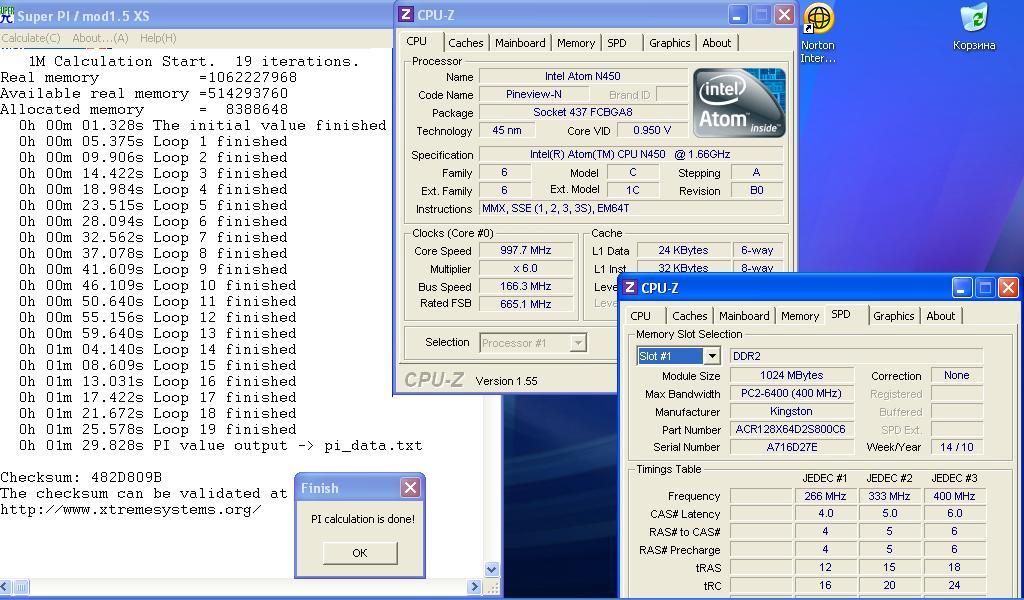Click the 1024 MBytes module size value
This screenshot has width=1024, height=600.
point(792,375)
